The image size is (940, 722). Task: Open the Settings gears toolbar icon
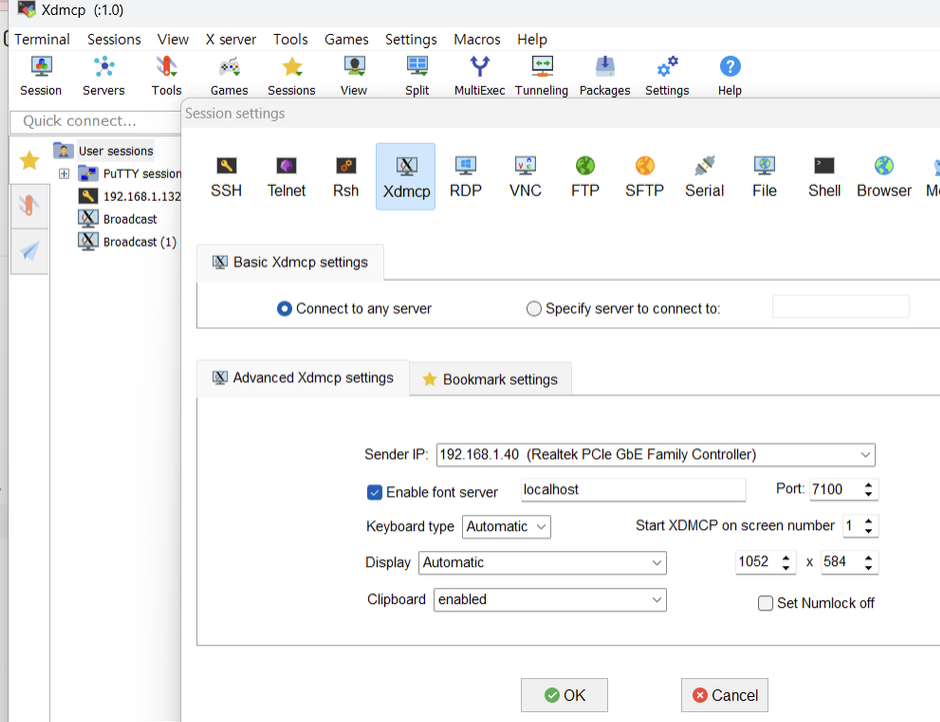coord(667,76)
